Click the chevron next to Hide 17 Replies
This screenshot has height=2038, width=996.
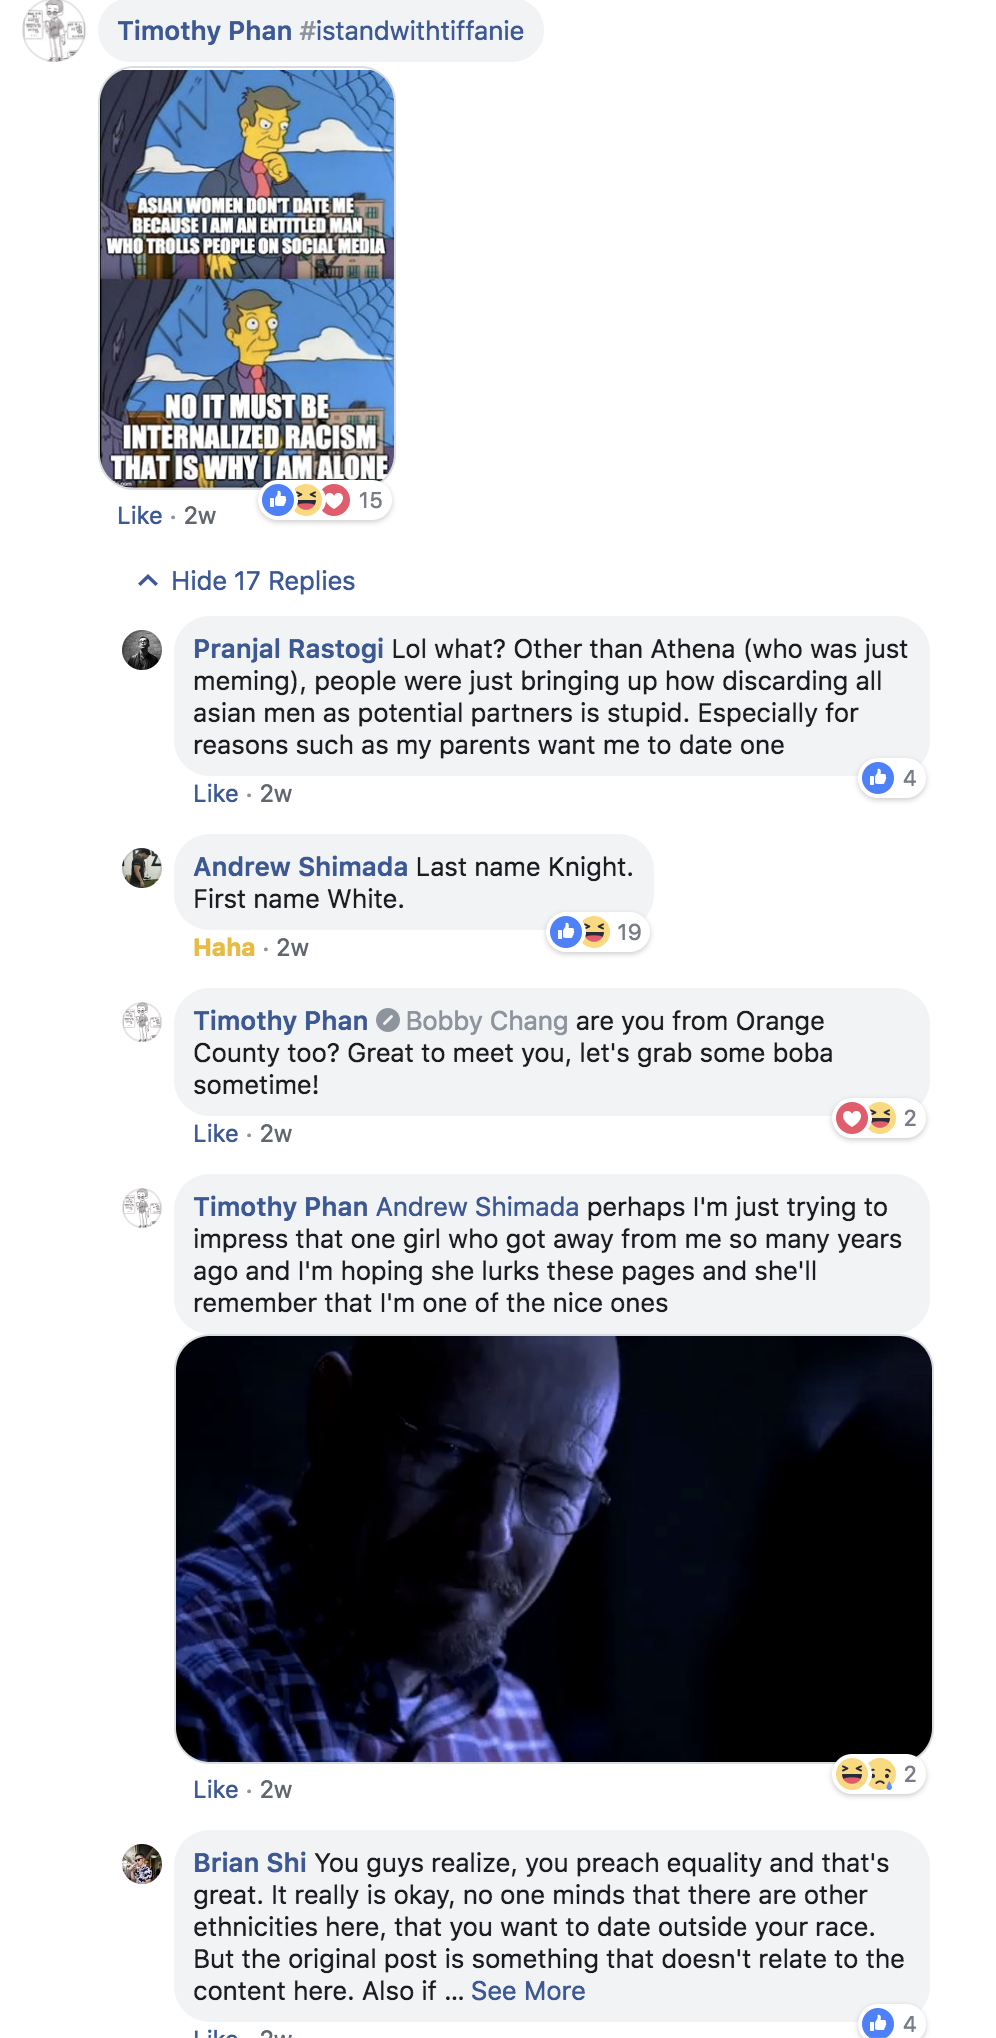(x=148, y=581)
